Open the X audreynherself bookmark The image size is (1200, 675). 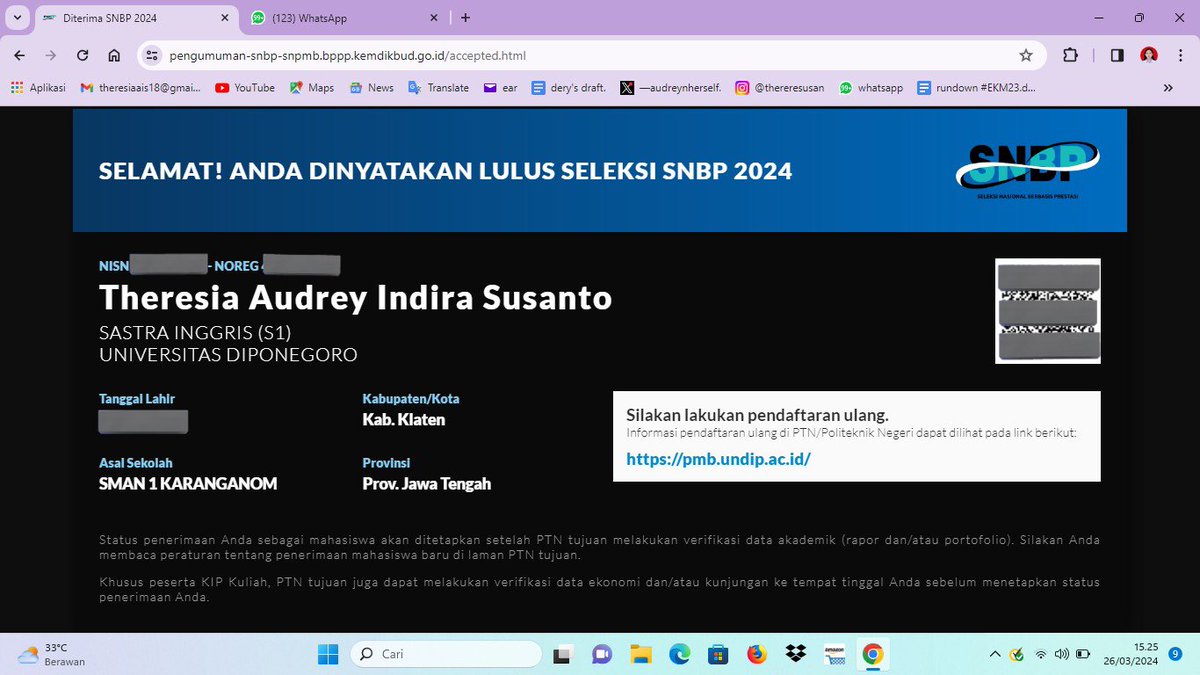click(x=669, y=88)
